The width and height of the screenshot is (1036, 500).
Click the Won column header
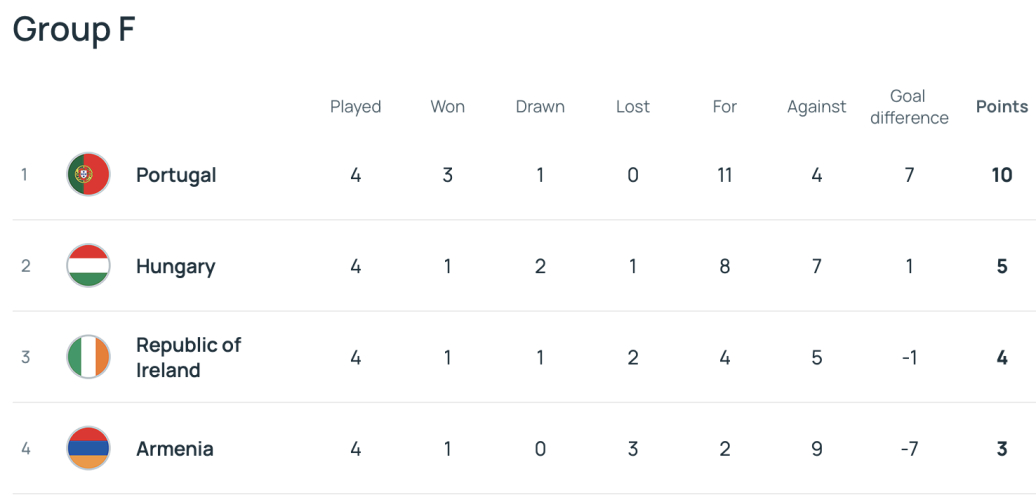point(447,106)
